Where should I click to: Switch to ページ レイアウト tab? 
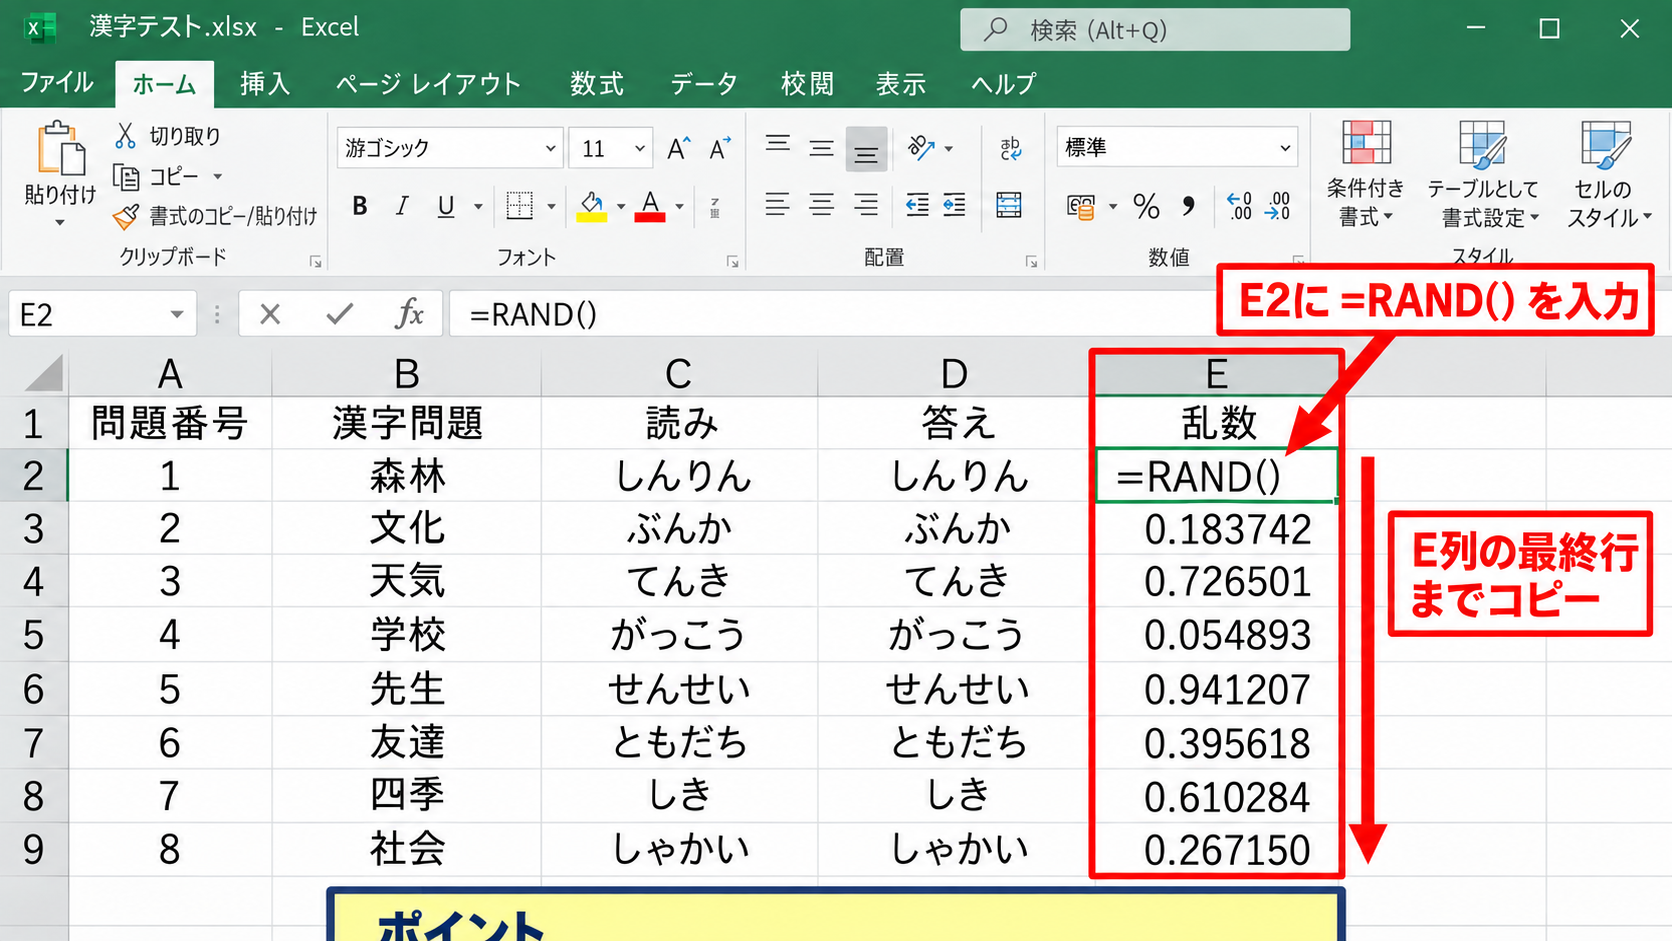coord(428,84)
